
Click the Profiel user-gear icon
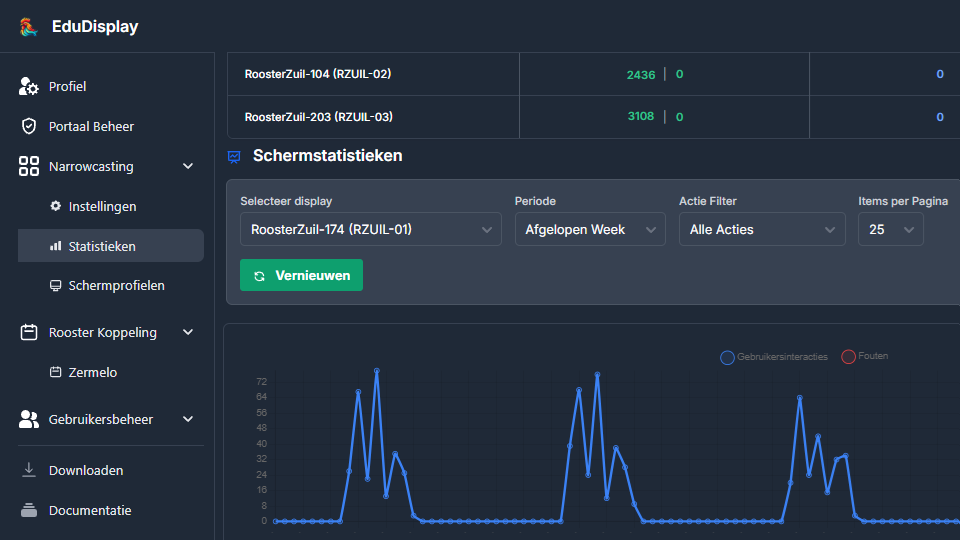[28, 86]
